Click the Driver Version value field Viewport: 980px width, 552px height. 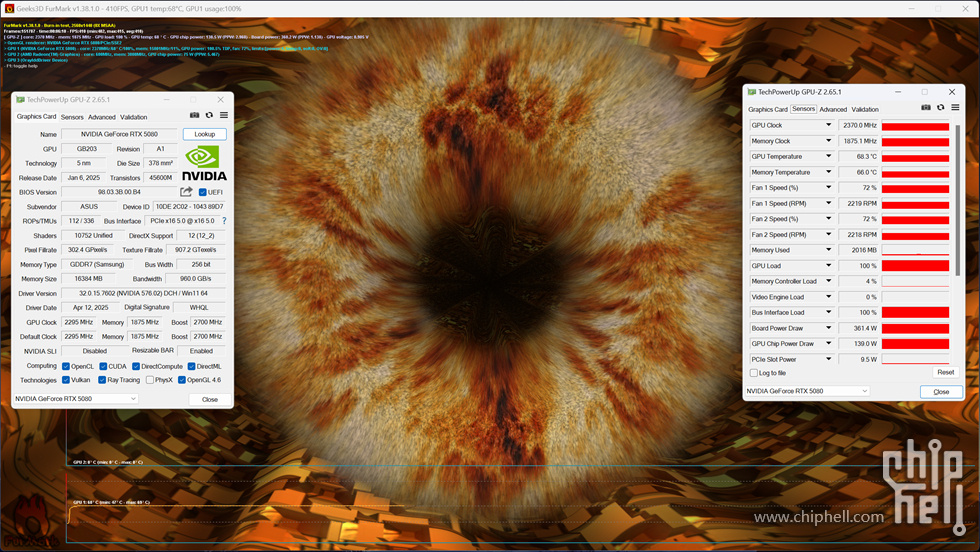pyautogui.click(x=143, y=293)
